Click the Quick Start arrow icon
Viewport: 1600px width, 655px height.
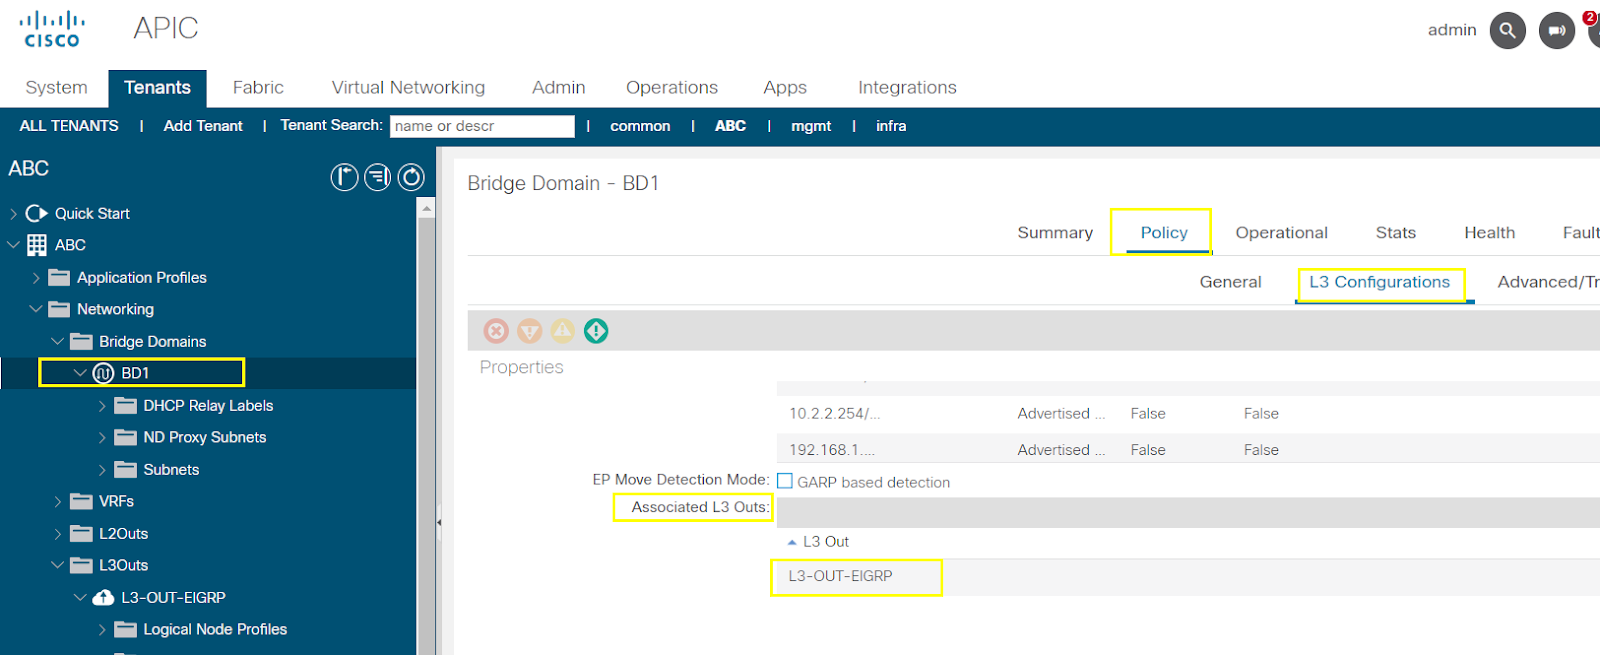pos(37,213)
